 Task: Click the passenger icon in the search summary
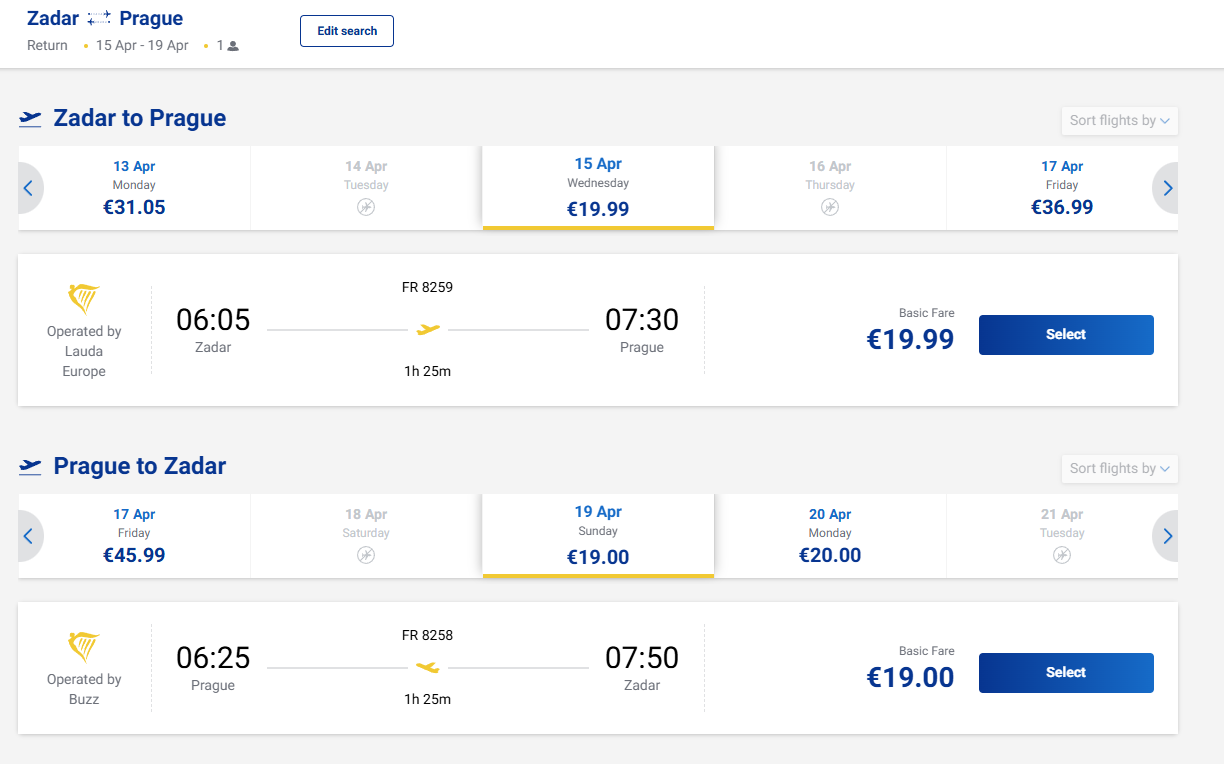point(233,46)
